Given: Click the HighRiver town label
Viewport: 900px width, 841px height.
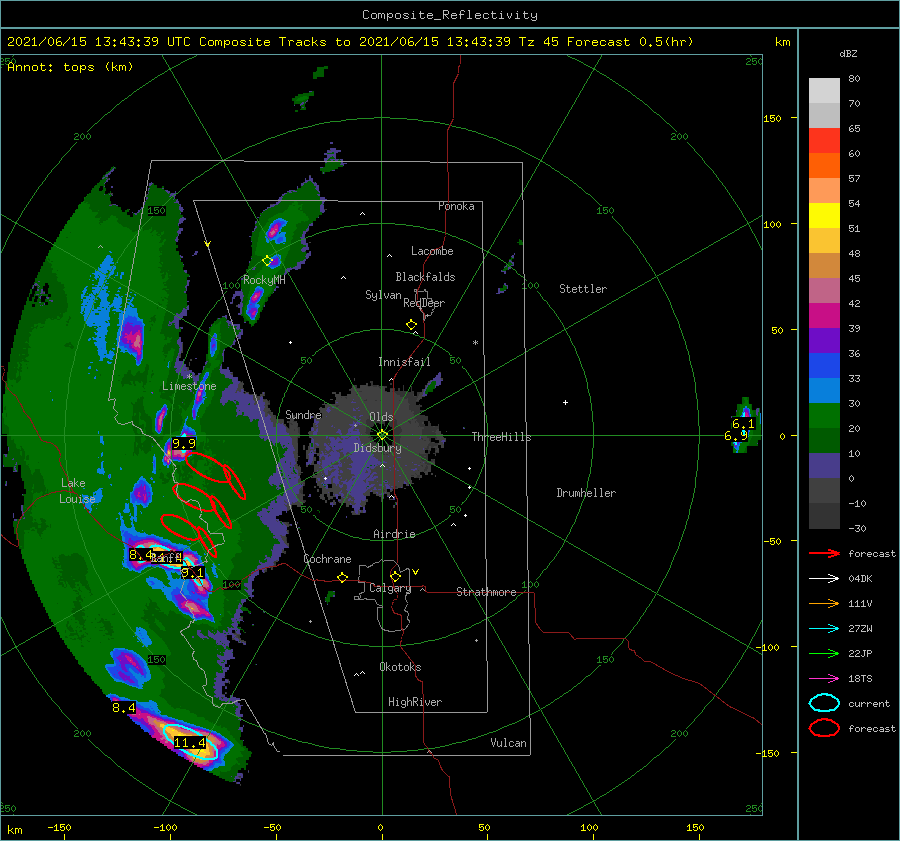Looking at the screenshot, I should [415, 702].
